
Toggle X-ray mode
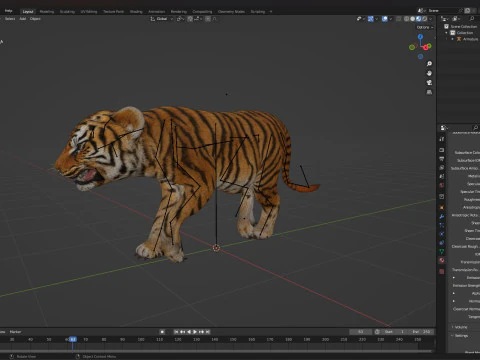click(399, 19)
